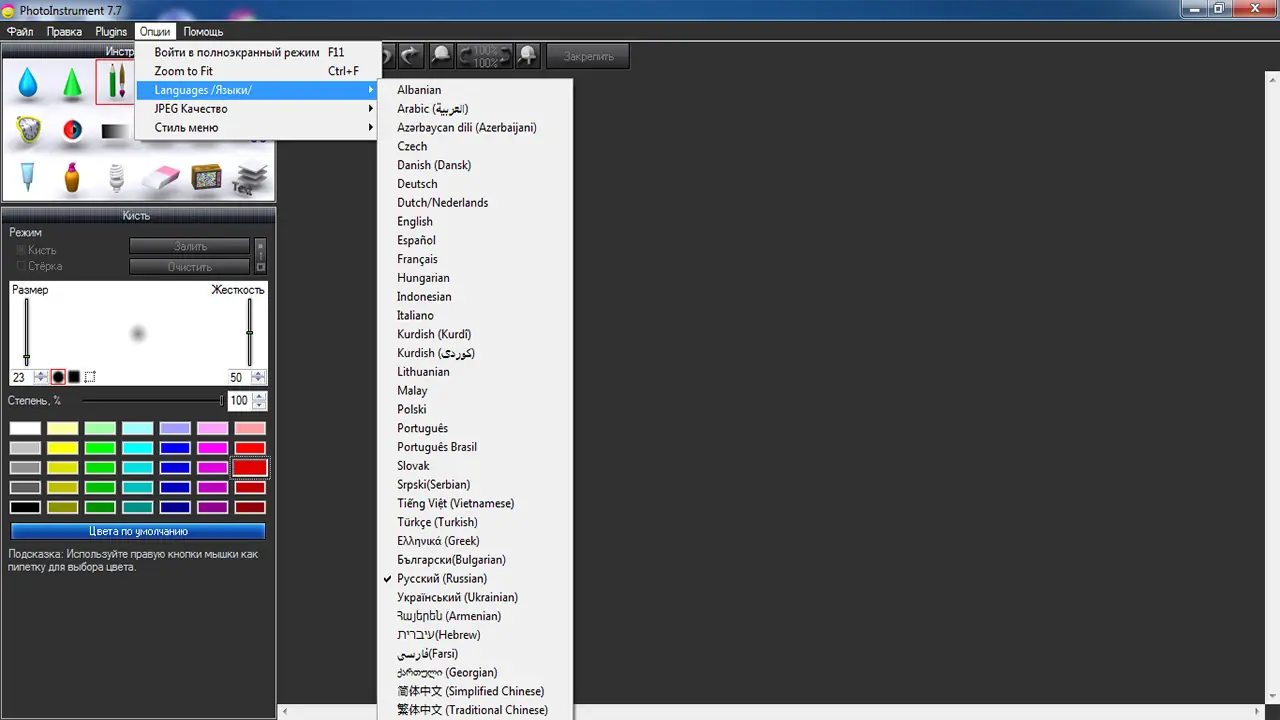Choose Zoom to Fit menu entry
Image resolution: width=1280 pixels, height=720 pixels.
tap(259, 71)
